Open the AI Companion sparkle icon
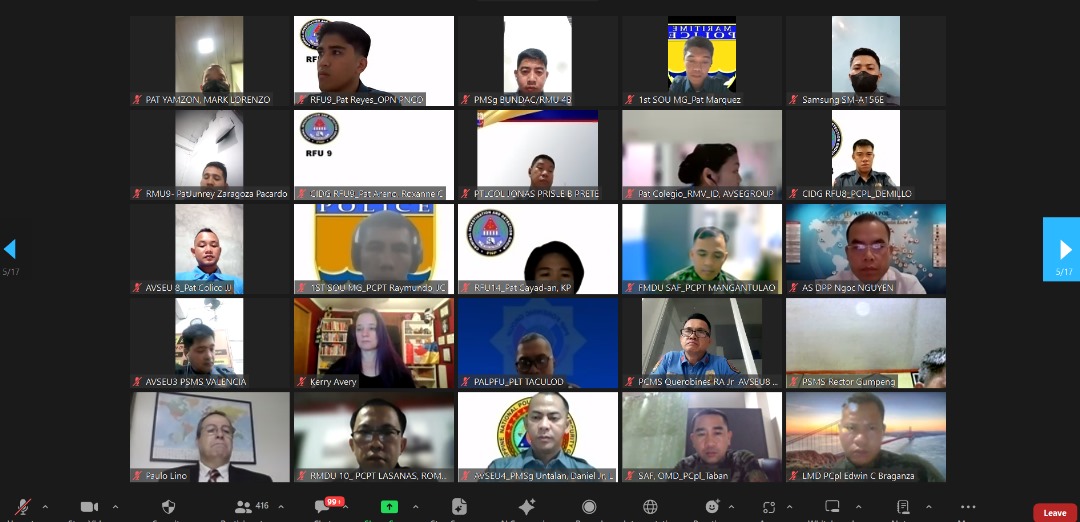The image size is (1080, 522). pos(527,507)
